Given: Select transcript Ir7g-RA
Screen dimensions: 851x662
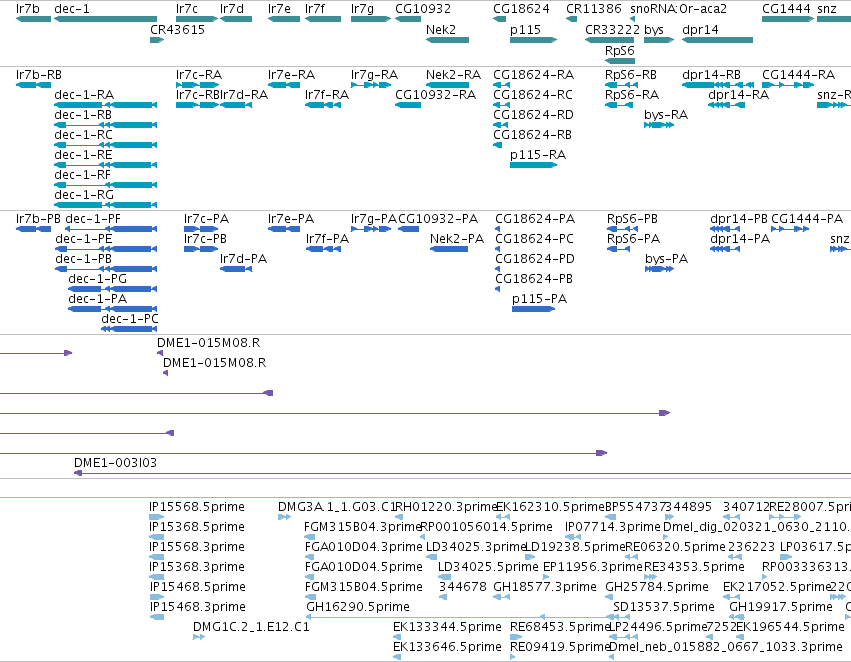Looking at the screenshot, I should [x=371, y=85].
